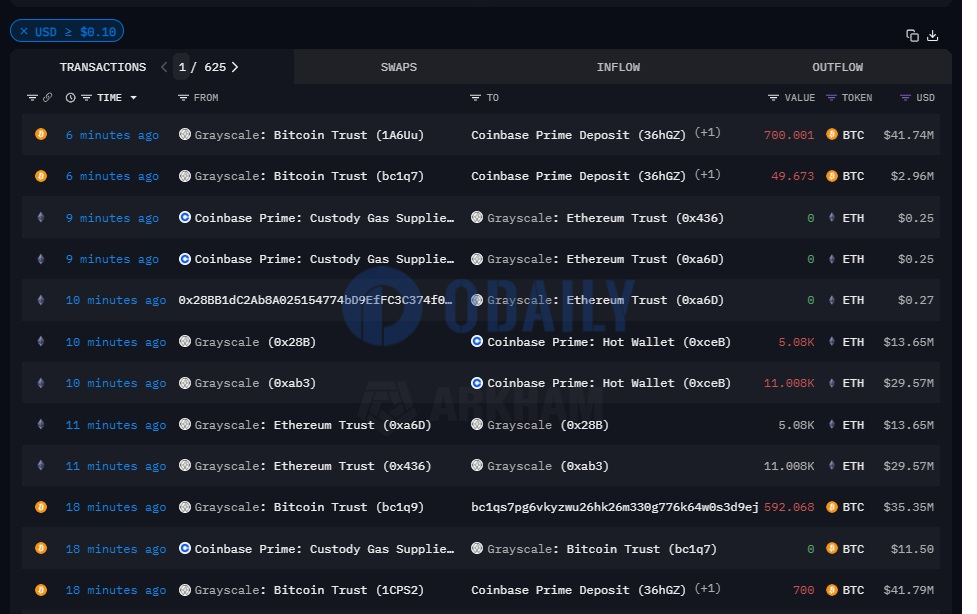Open Grayscale: Ethereum Trust (0x436) sender
This screenshot has height=614, width=977.
tap(313, 466)
